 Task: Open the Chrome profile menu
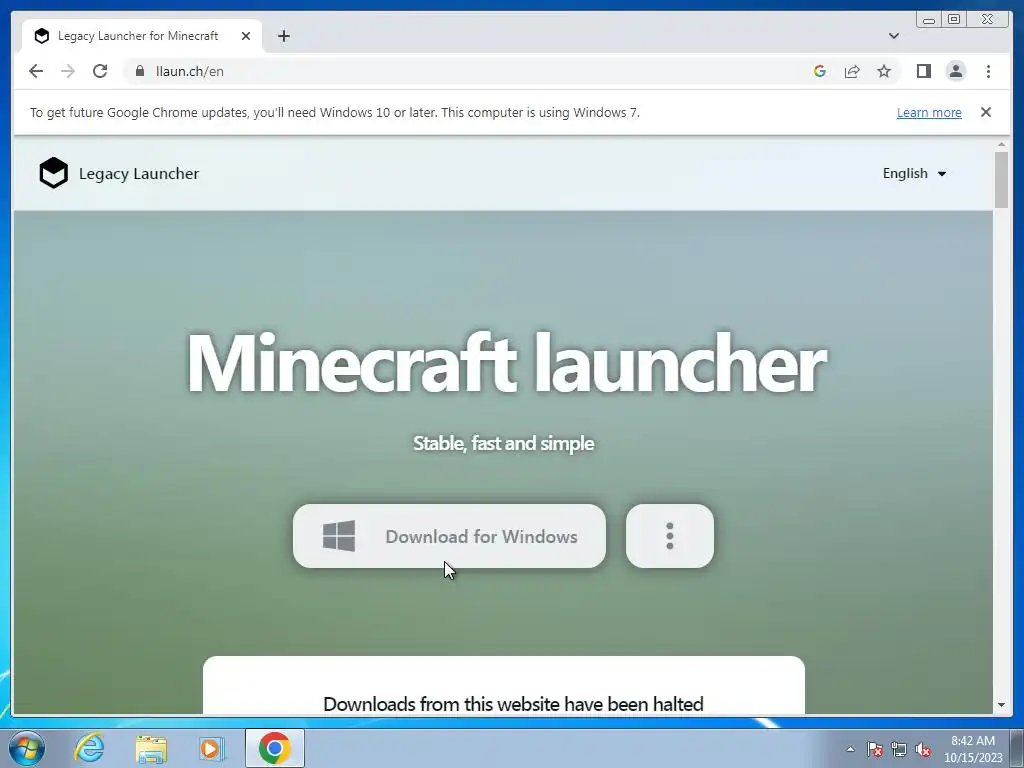click(x=955, y=71)
